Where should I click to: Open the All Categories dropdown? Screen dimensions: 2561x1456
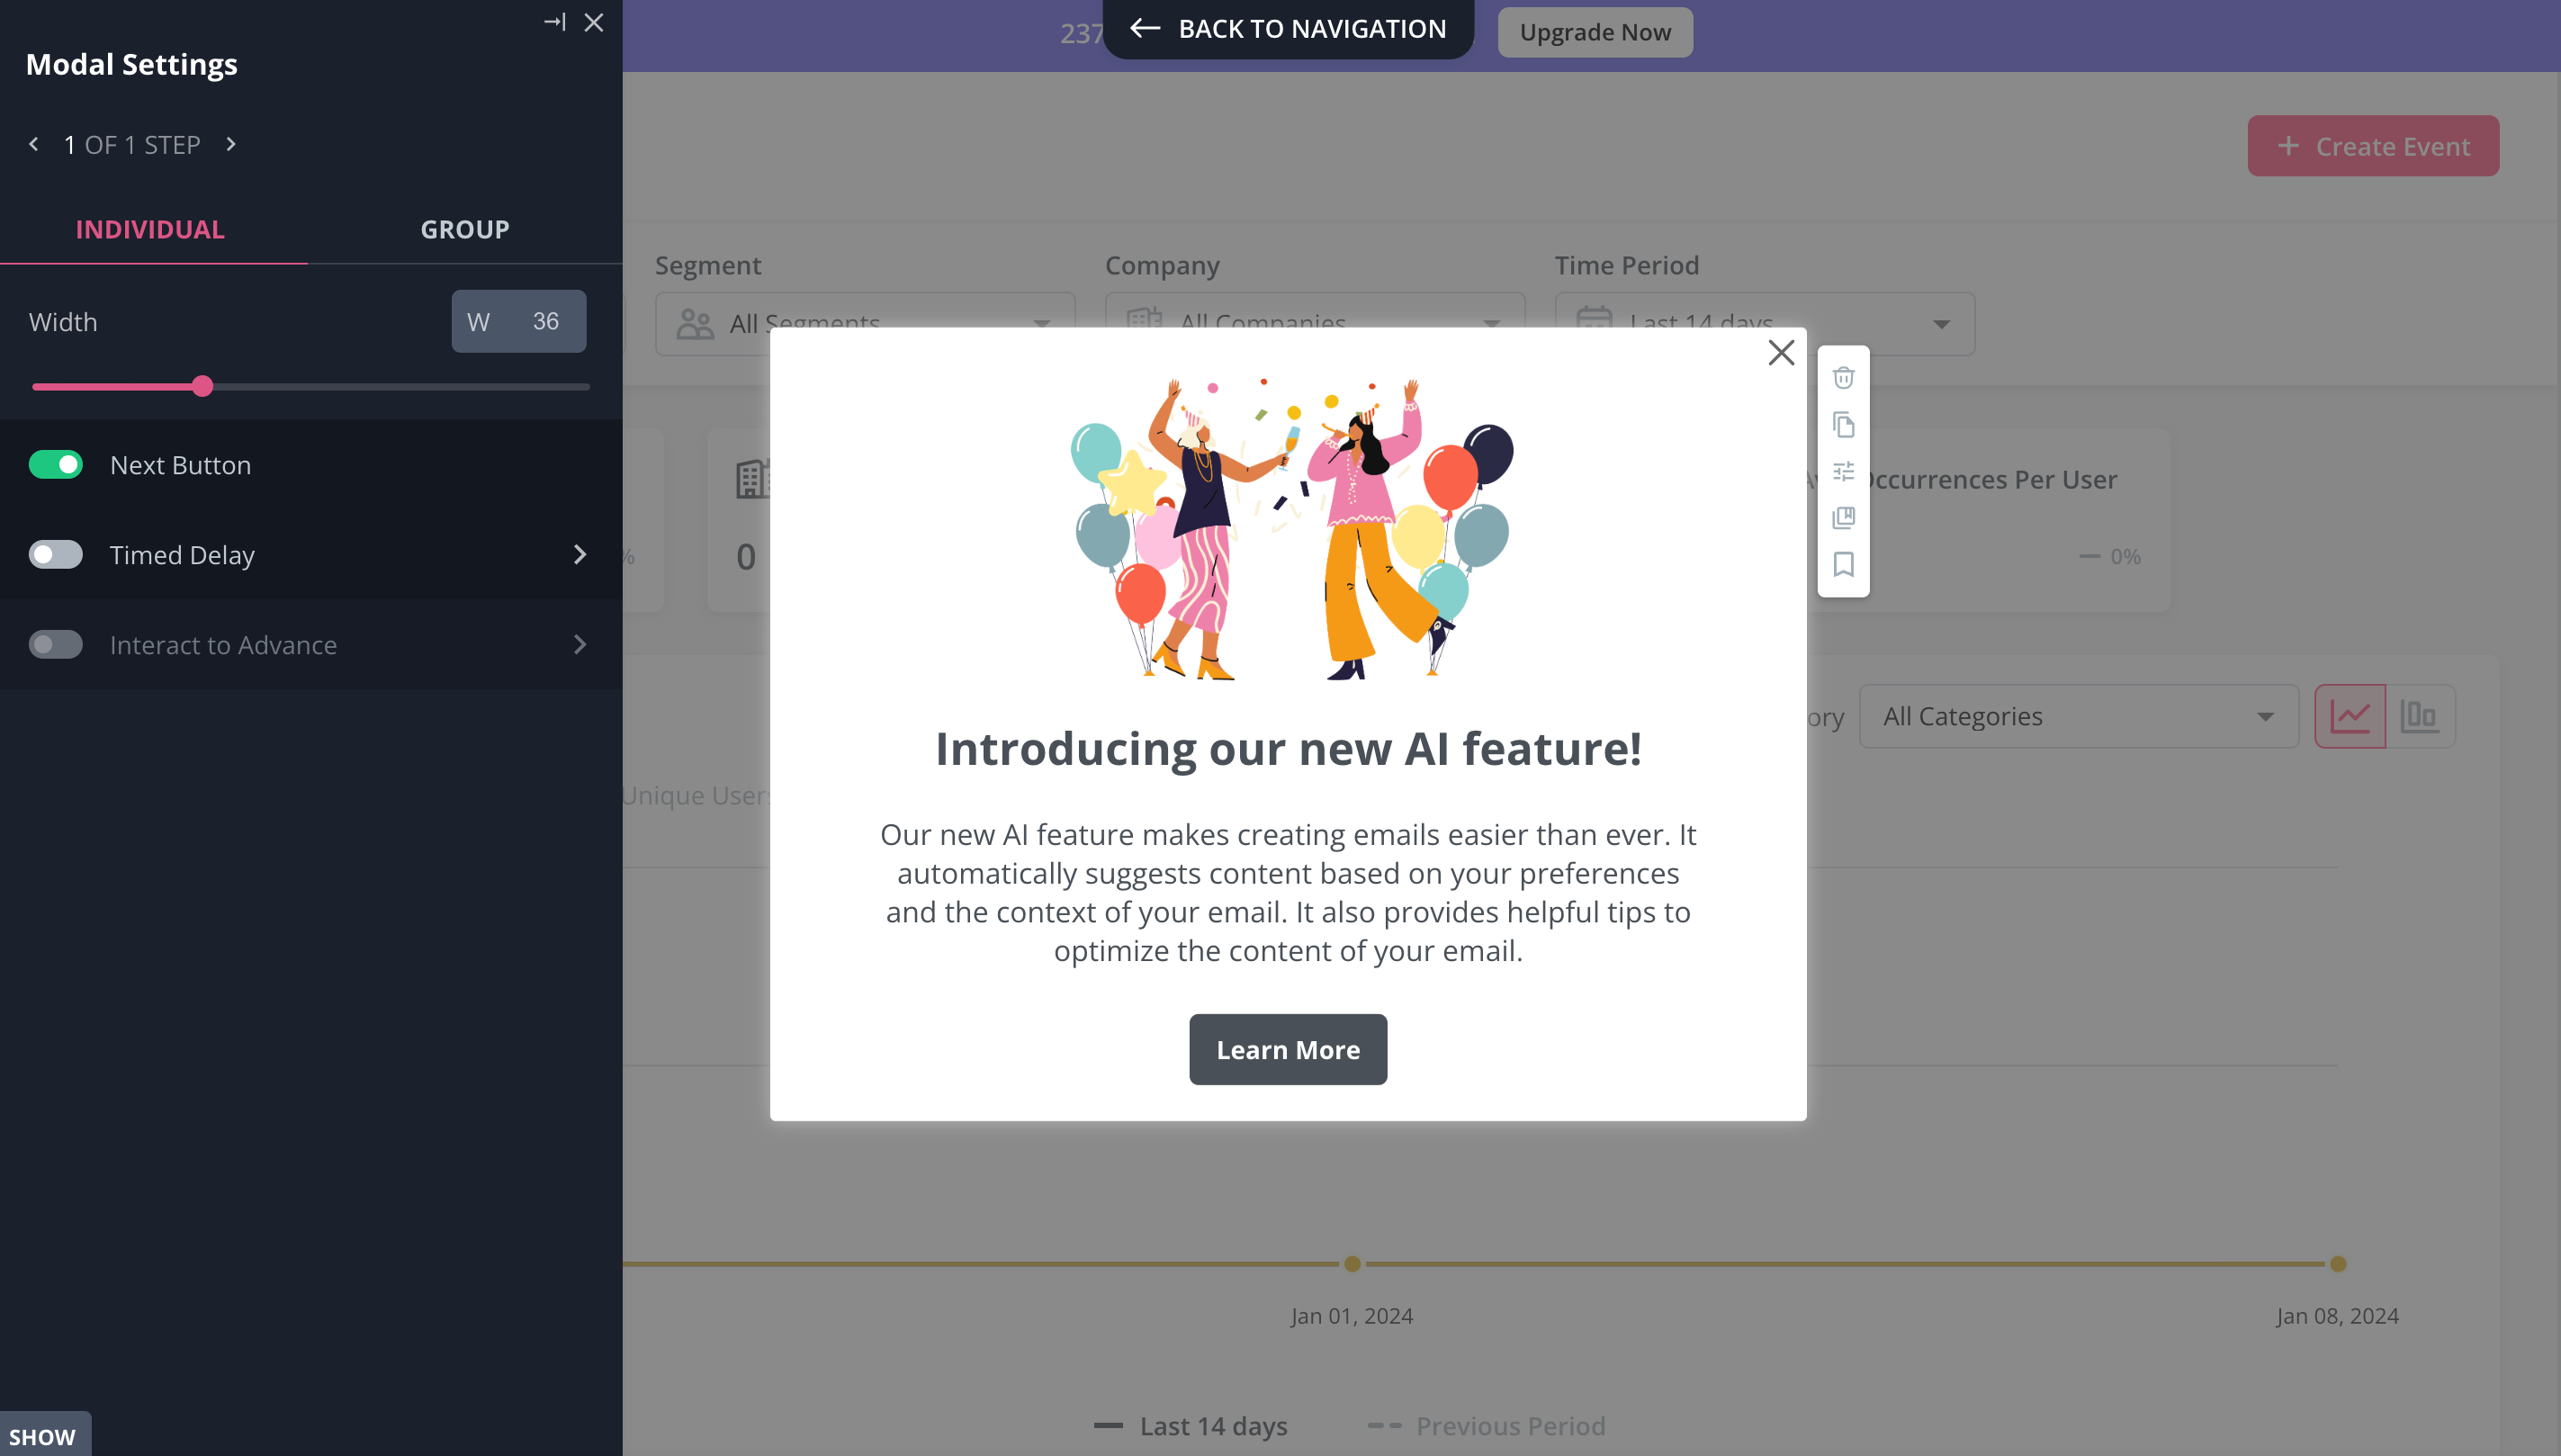(x=2078, y=716)
